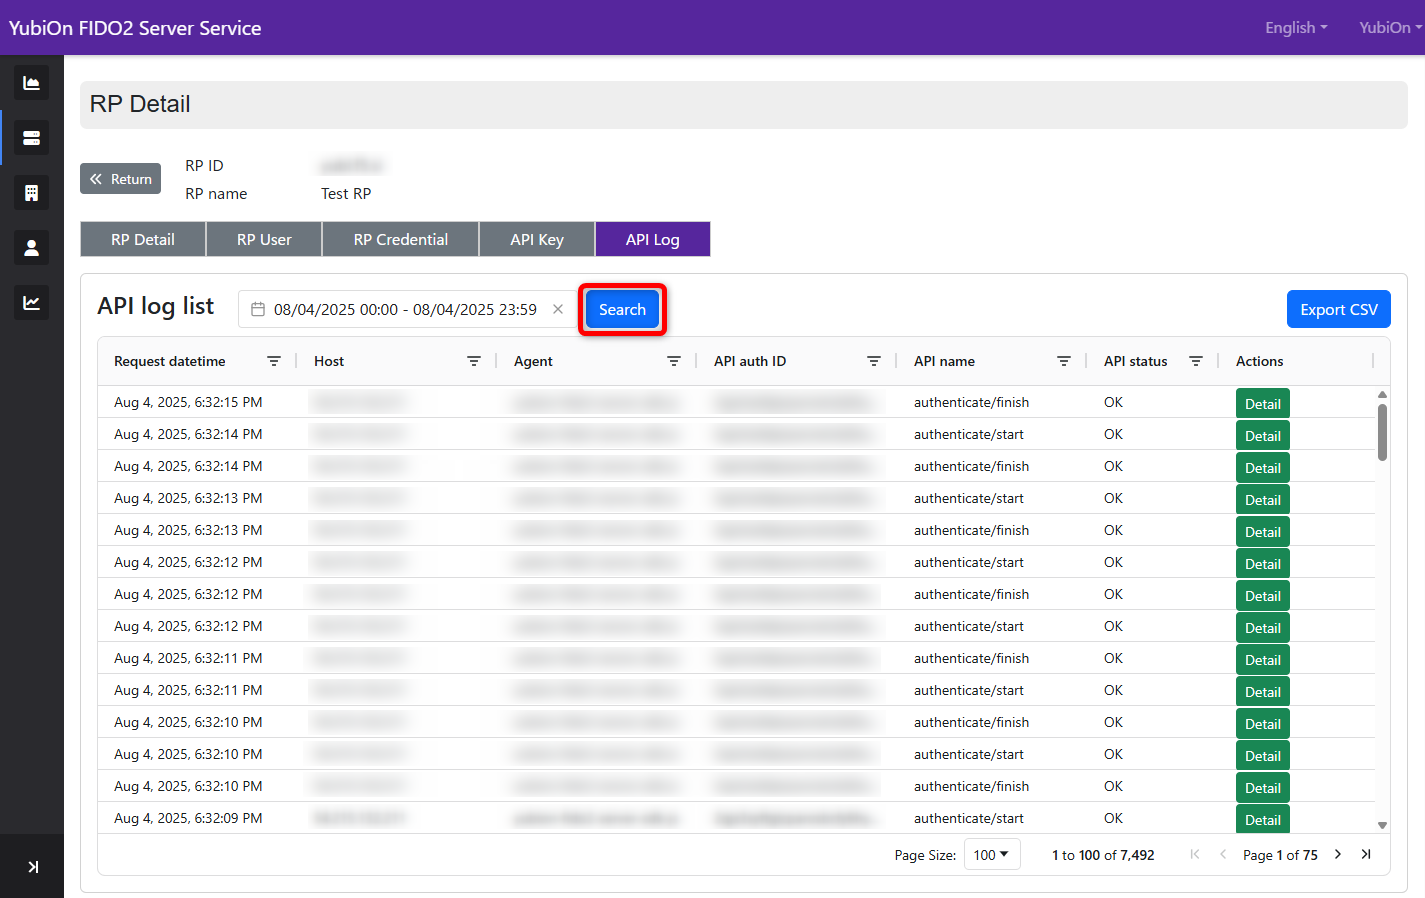Clear the date range with the X icon

point(558,309)
